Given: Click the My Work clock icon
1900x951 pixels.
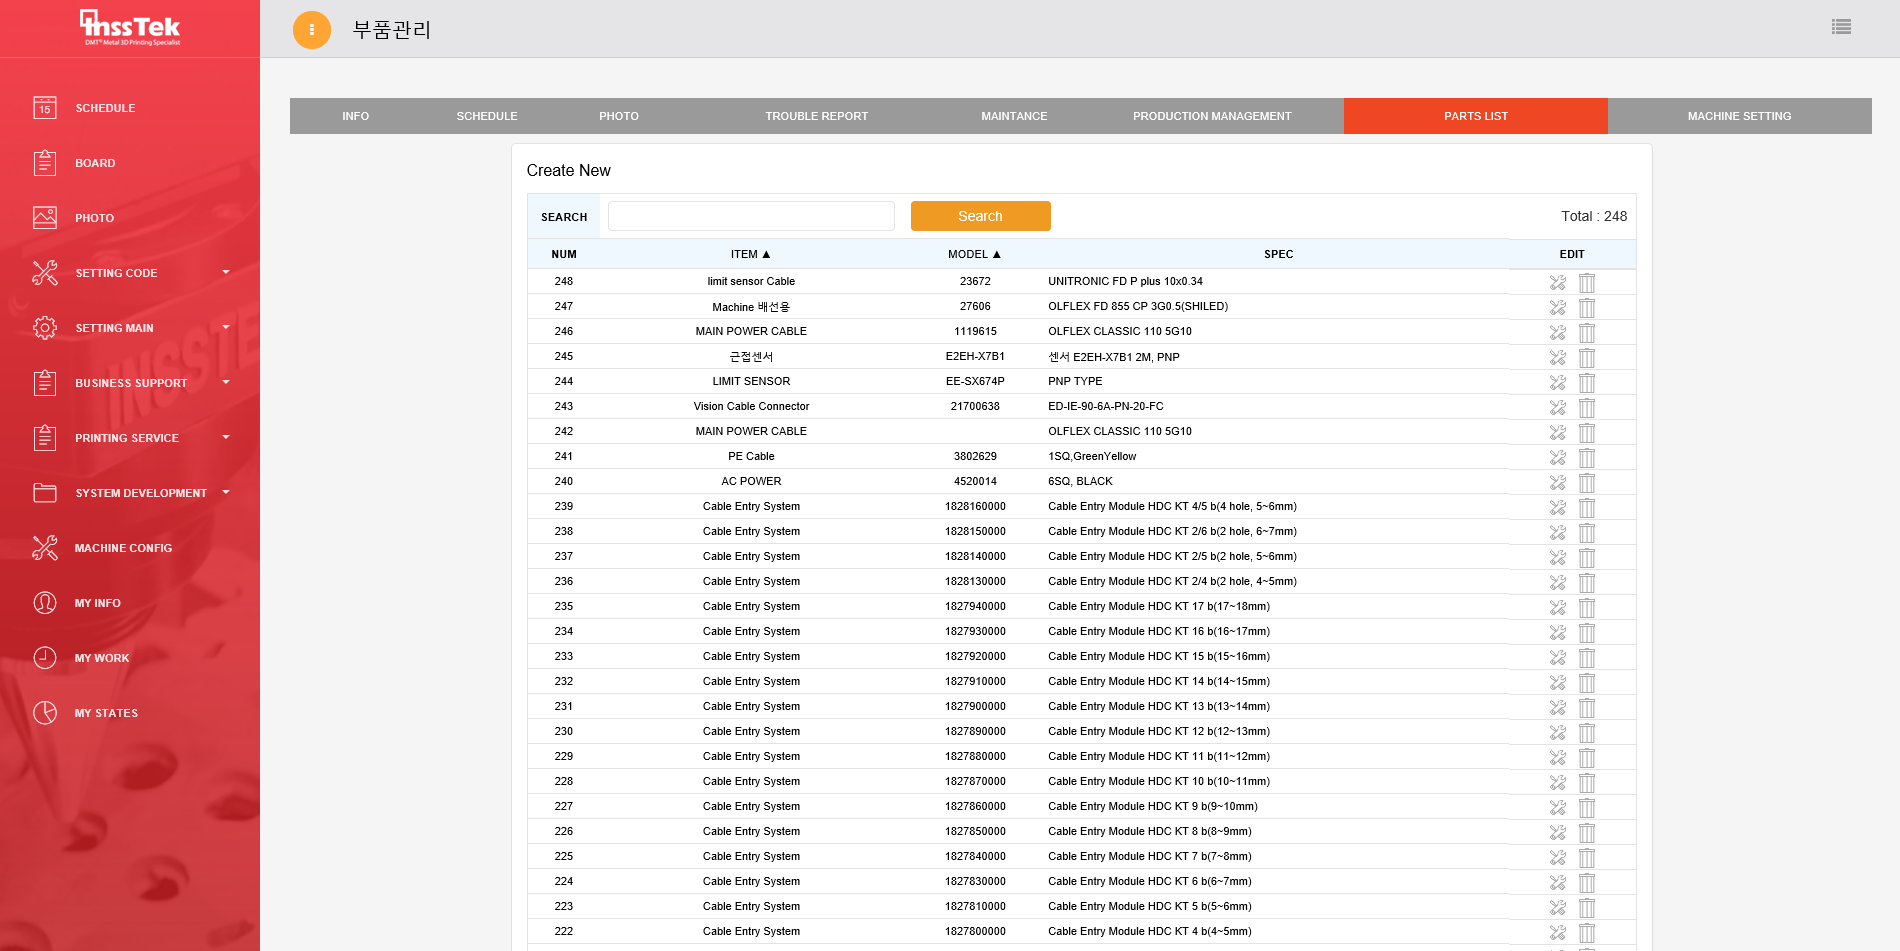Looking at the screenshot, I should (45, 658).
